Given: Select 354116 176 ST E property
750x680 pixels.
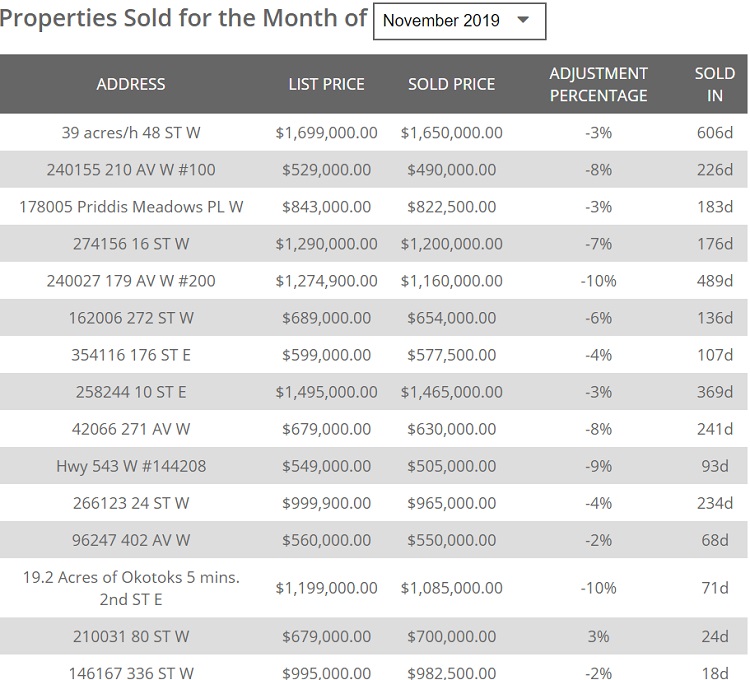Looking at the screenshot, I should (131, 355).
